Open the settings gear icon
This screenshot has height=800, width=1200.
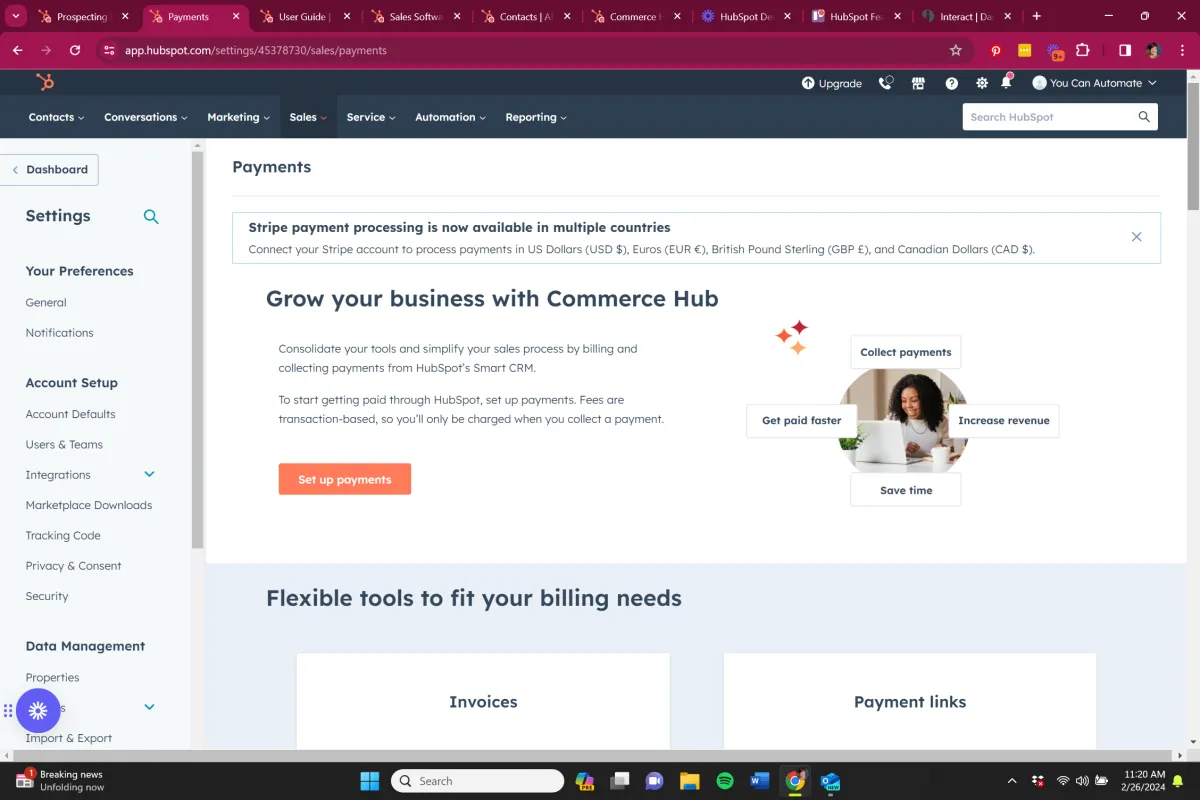(x=981, y=83)
